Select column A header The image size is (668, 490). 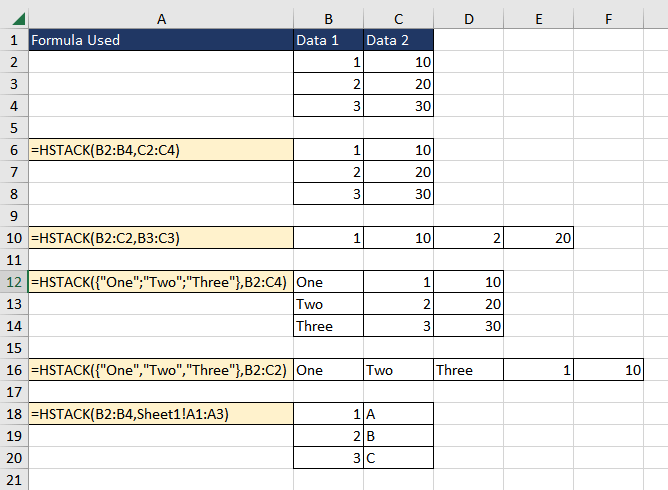coord(161,19)
